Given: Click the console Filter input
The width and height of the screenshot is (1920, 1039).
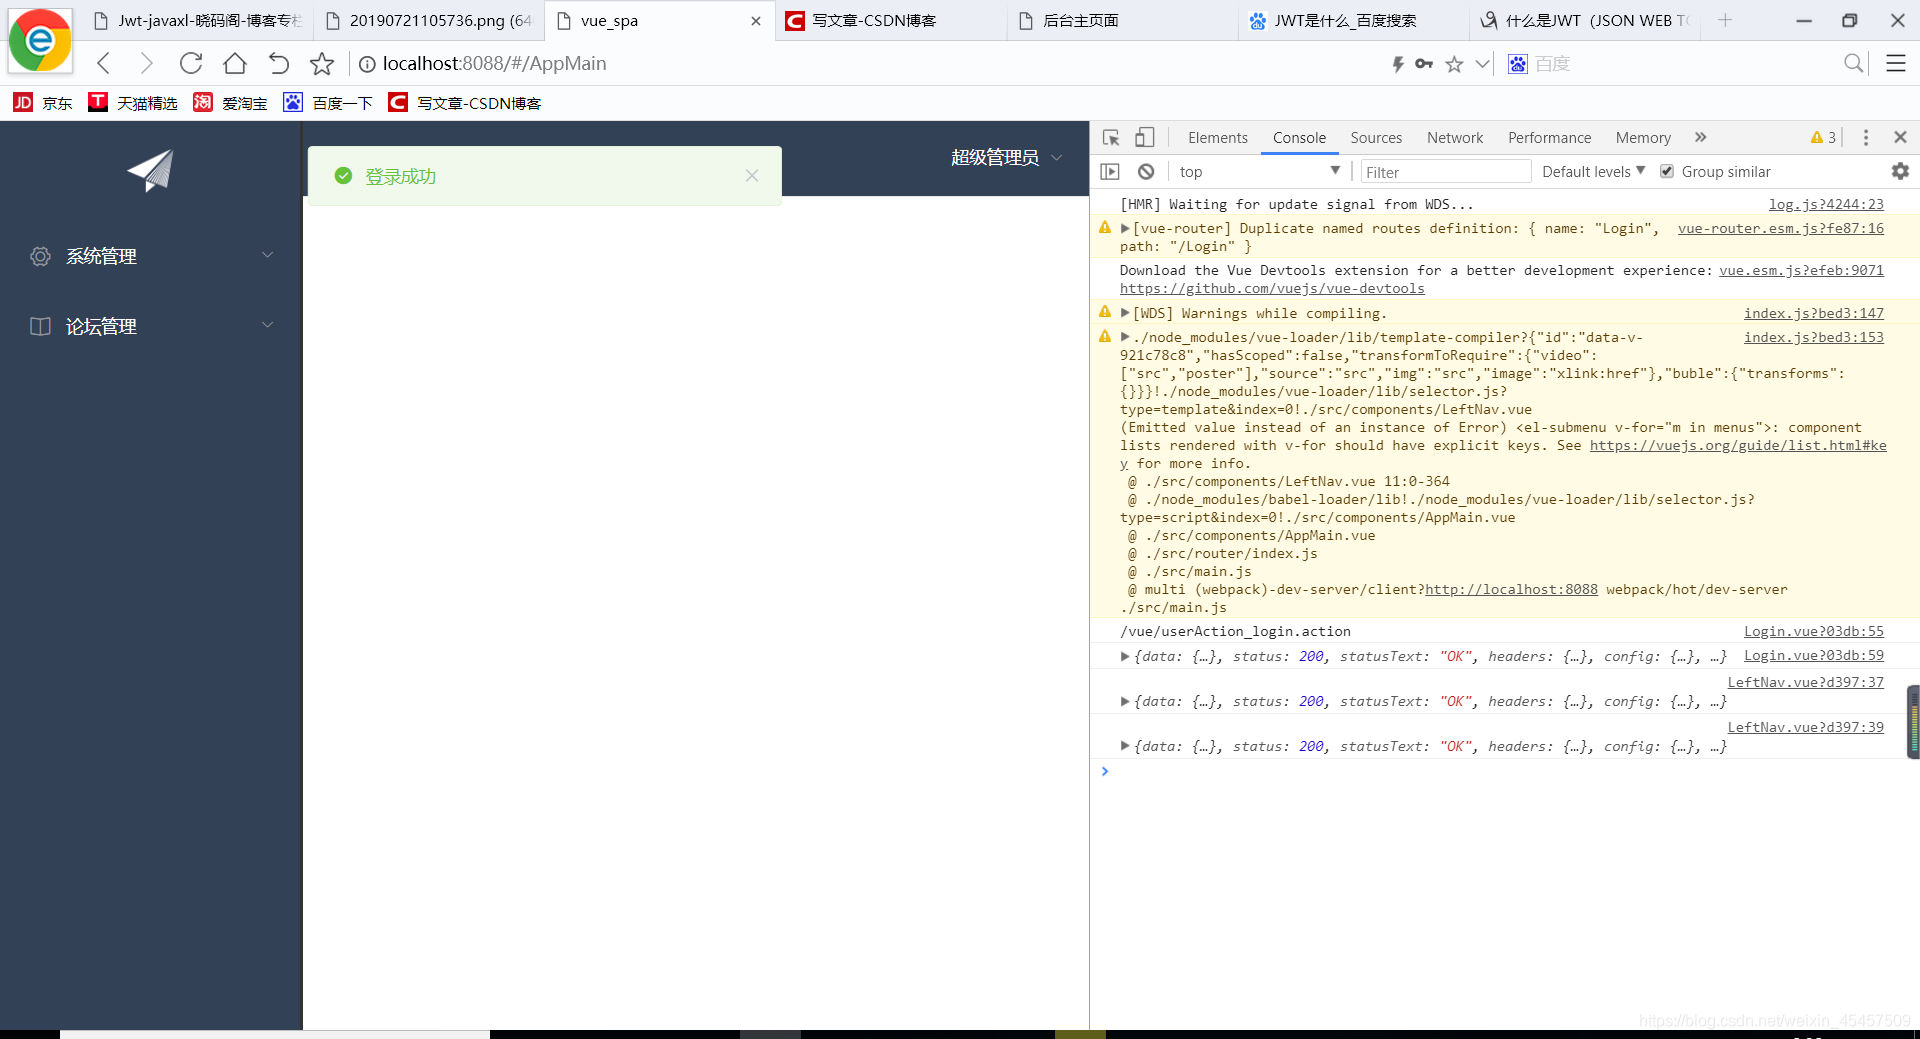Looking at the screenshot, I should [1445, 172].
